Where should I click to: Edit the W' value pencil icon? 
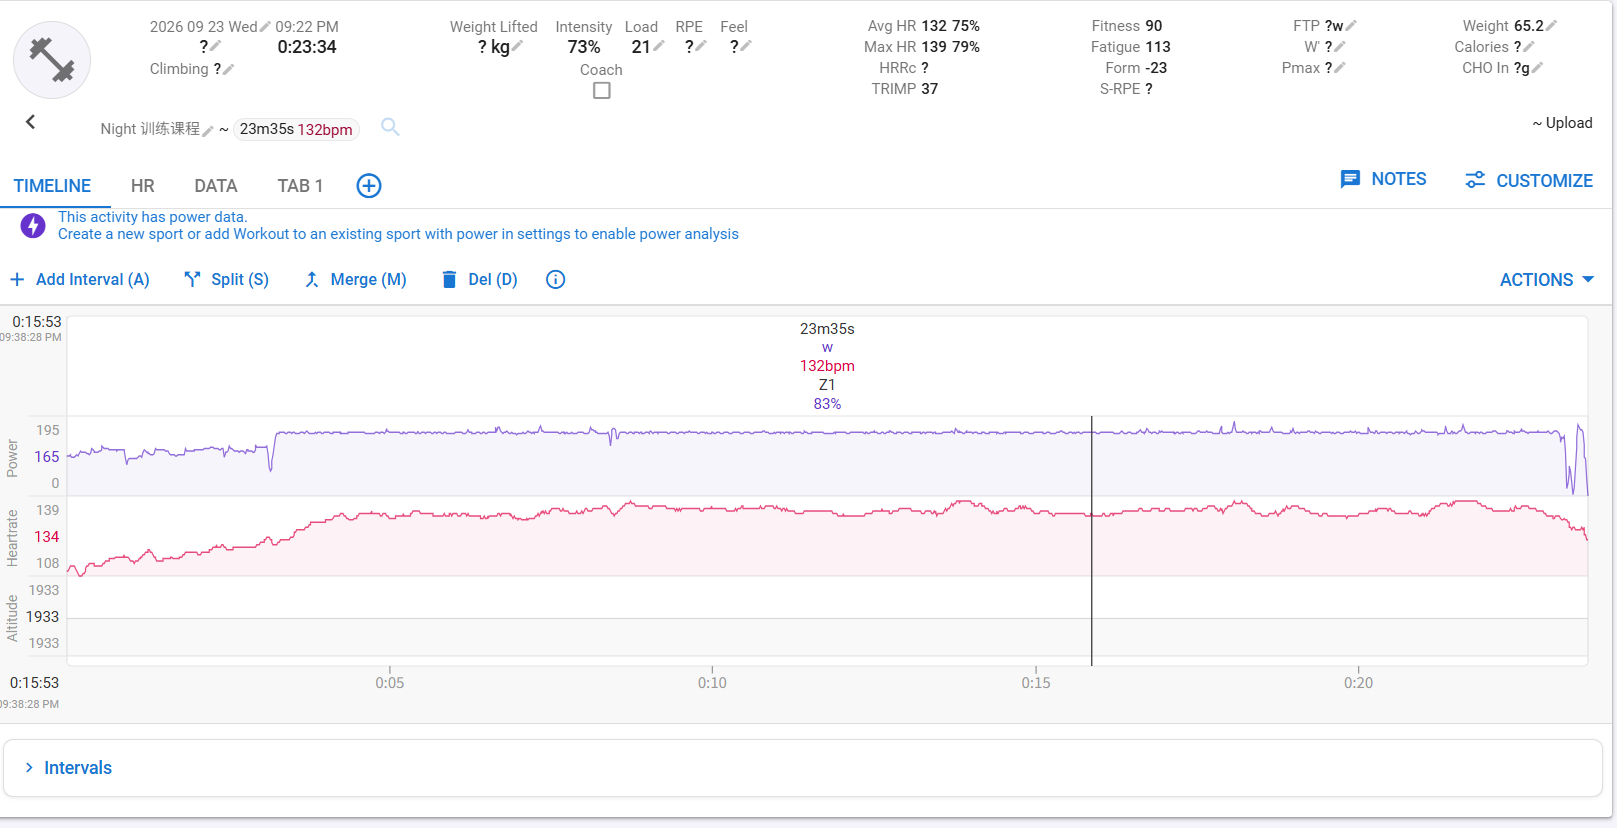pos(1340,47)
